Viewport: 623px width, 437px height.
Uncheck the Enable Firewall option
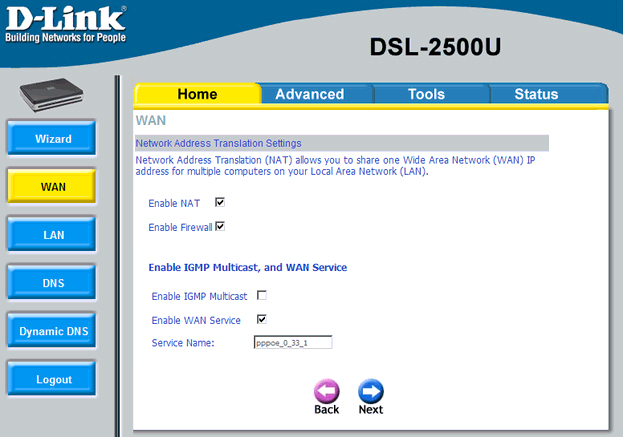[220, 227]
